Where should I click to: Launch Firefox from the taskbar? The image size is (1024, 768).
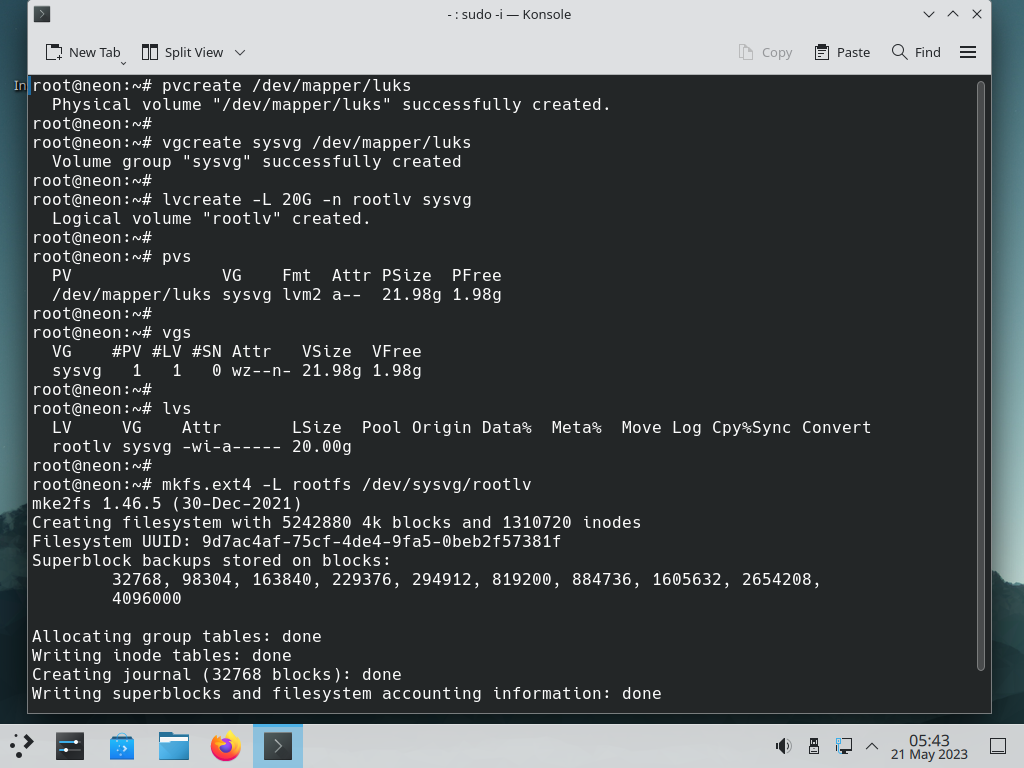point(225,746)
